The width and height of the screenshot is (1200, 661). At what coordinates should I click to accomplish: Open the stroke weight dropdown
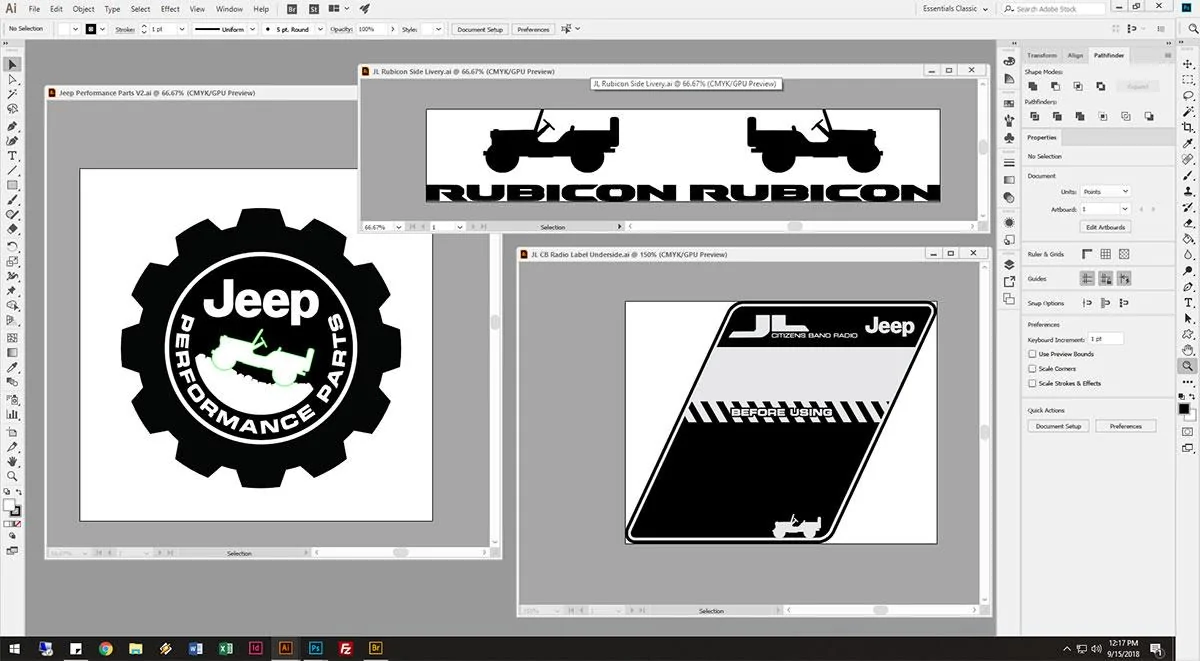tap(181, 29)
